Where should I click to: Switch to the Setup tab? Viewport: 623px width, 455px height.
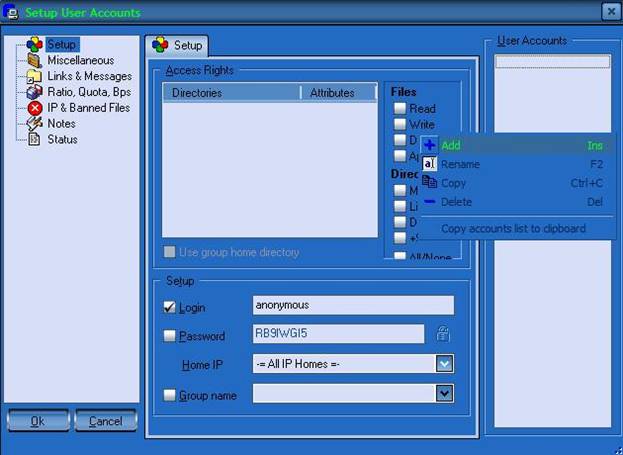point(177,45)
